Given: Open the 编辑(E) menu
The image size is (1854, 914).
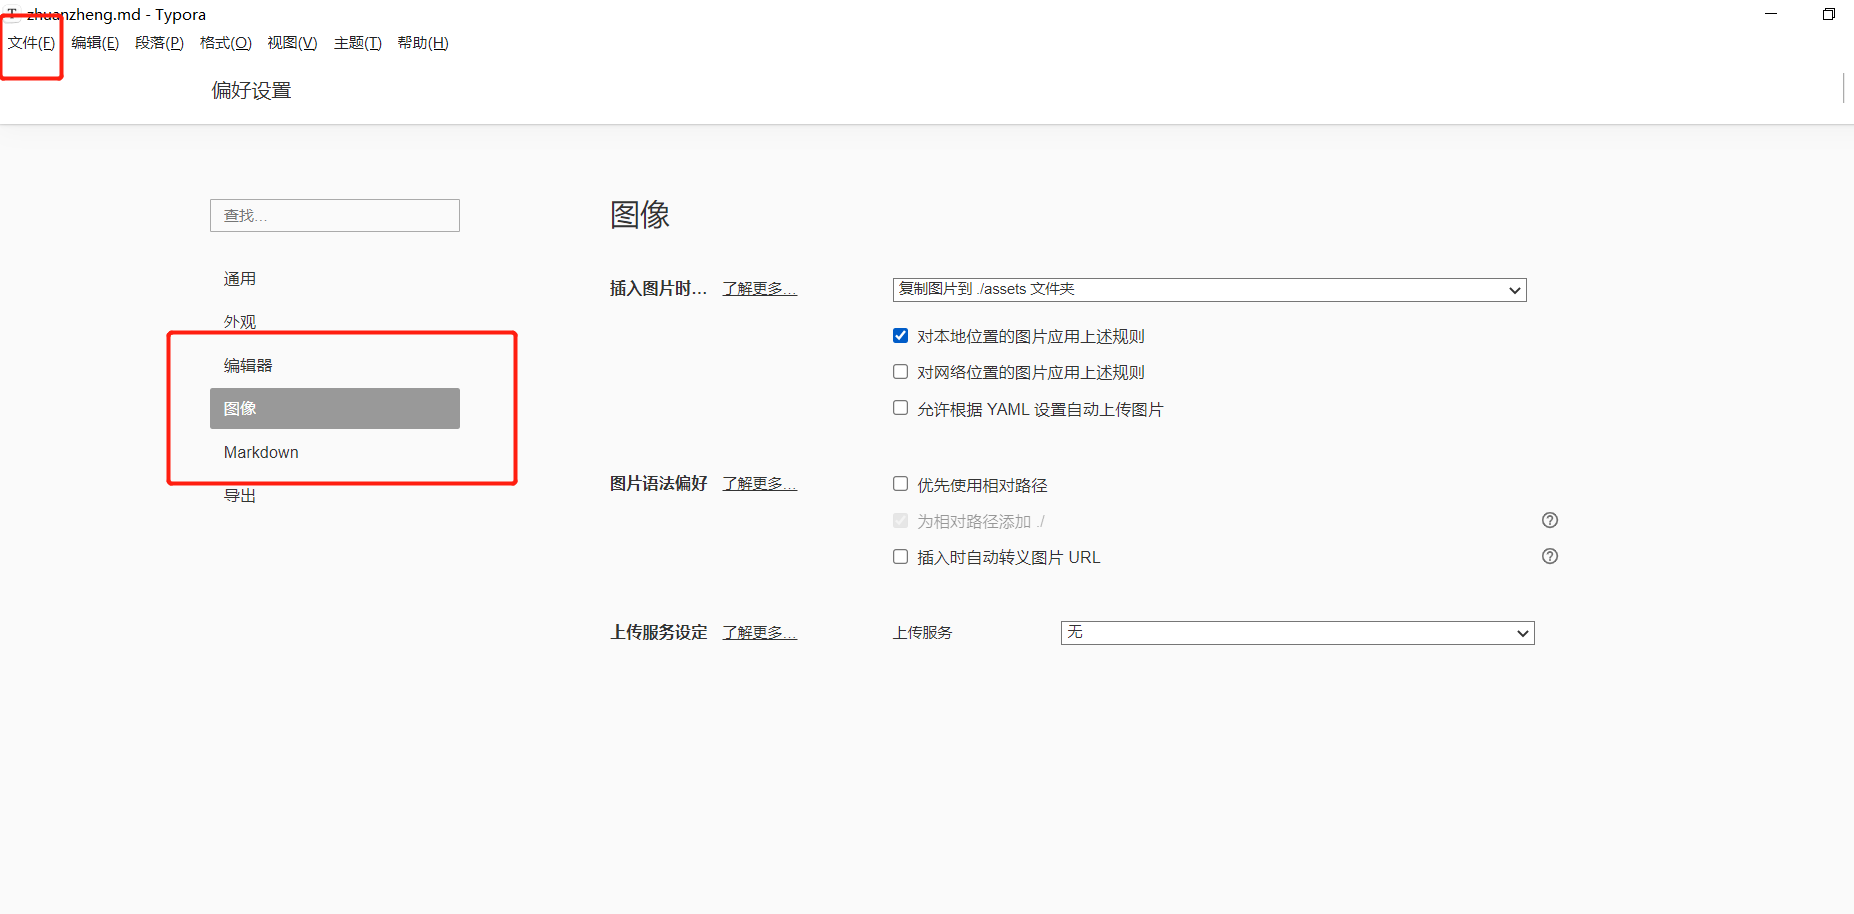Looking at the screenshot, I should [x=95, y=43].
